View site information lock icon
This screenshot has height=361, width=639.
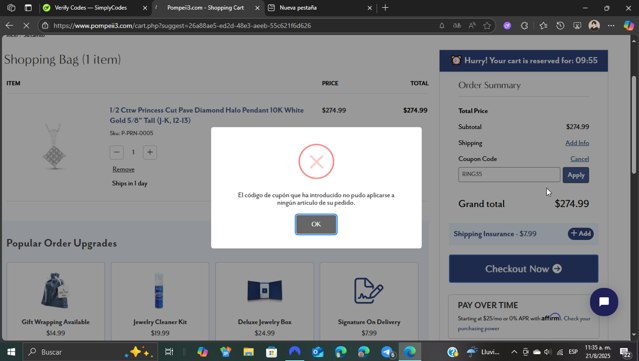(45, 26)
